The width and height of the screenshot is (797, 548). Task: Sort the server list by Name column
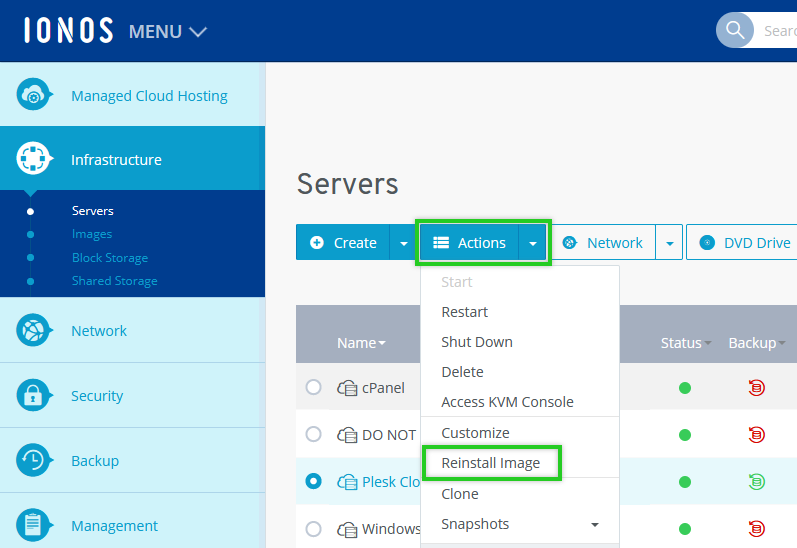(x=361, y=343)
